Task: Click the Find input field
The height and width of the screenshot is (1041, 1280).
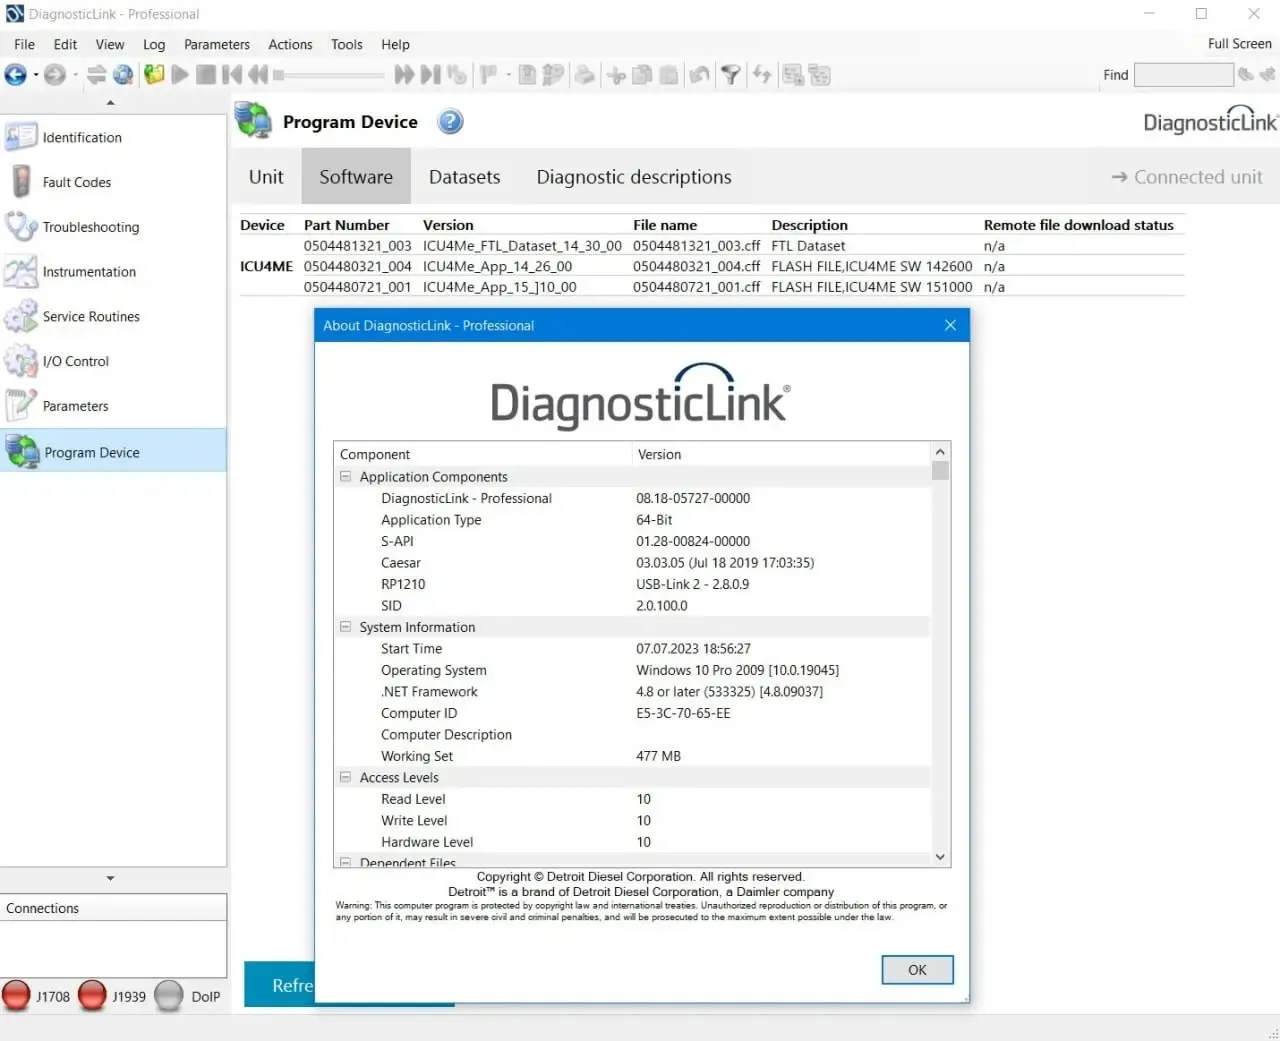Action: 1184,75
